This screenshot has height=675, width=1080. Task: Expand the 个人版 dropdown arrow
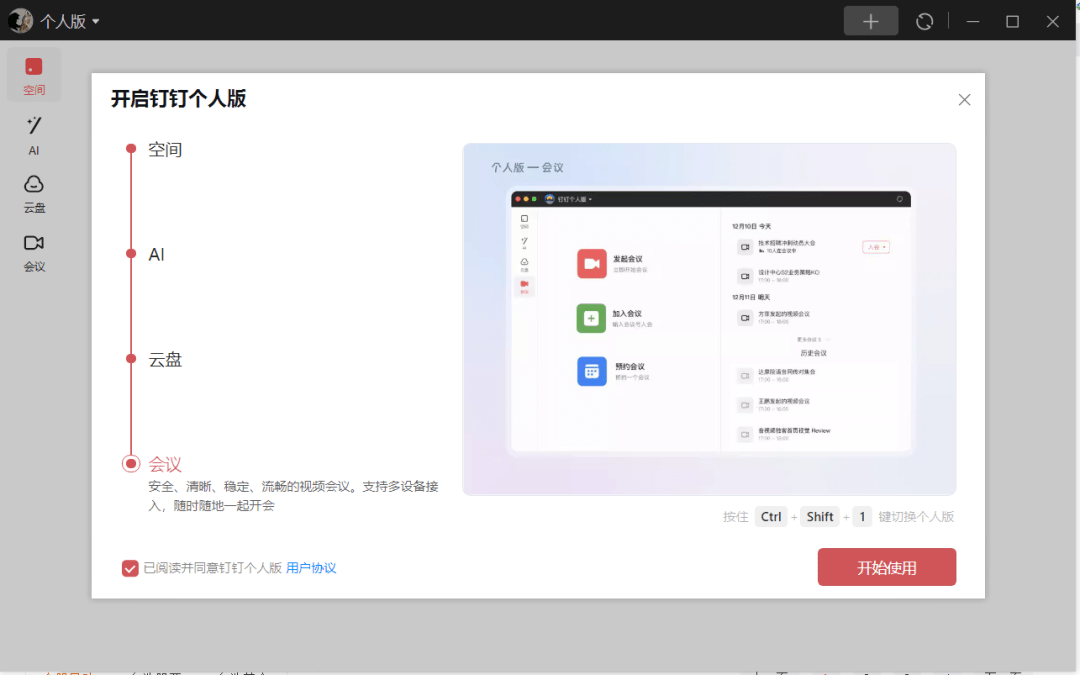(x=95, y=22)
